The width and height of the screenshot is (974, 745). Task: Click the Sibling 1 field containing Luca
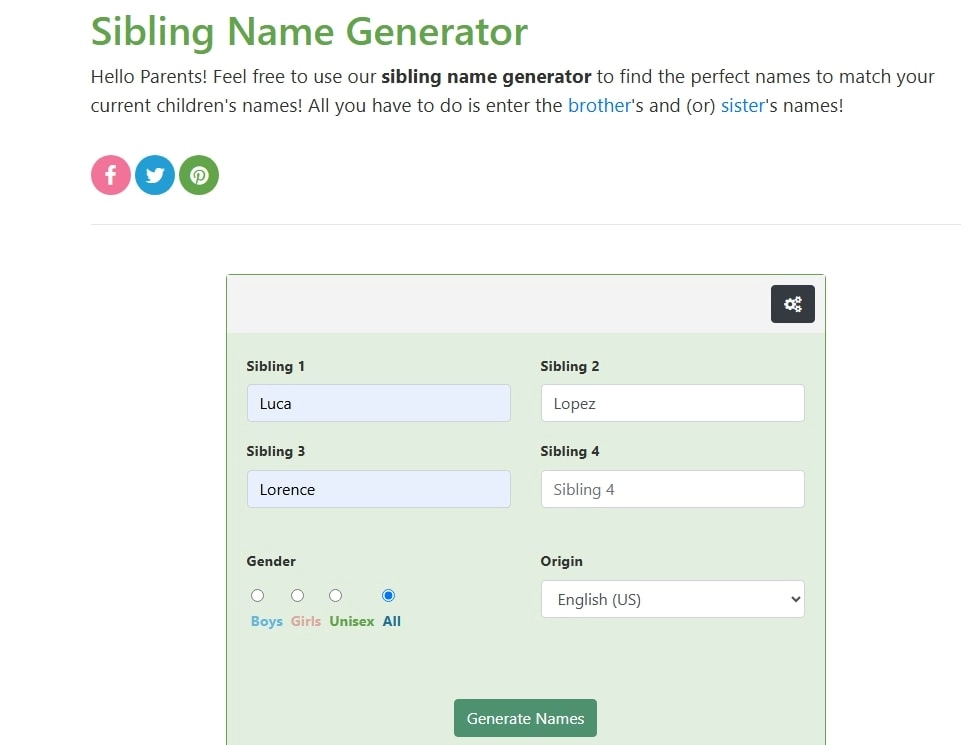click(378, 403)
